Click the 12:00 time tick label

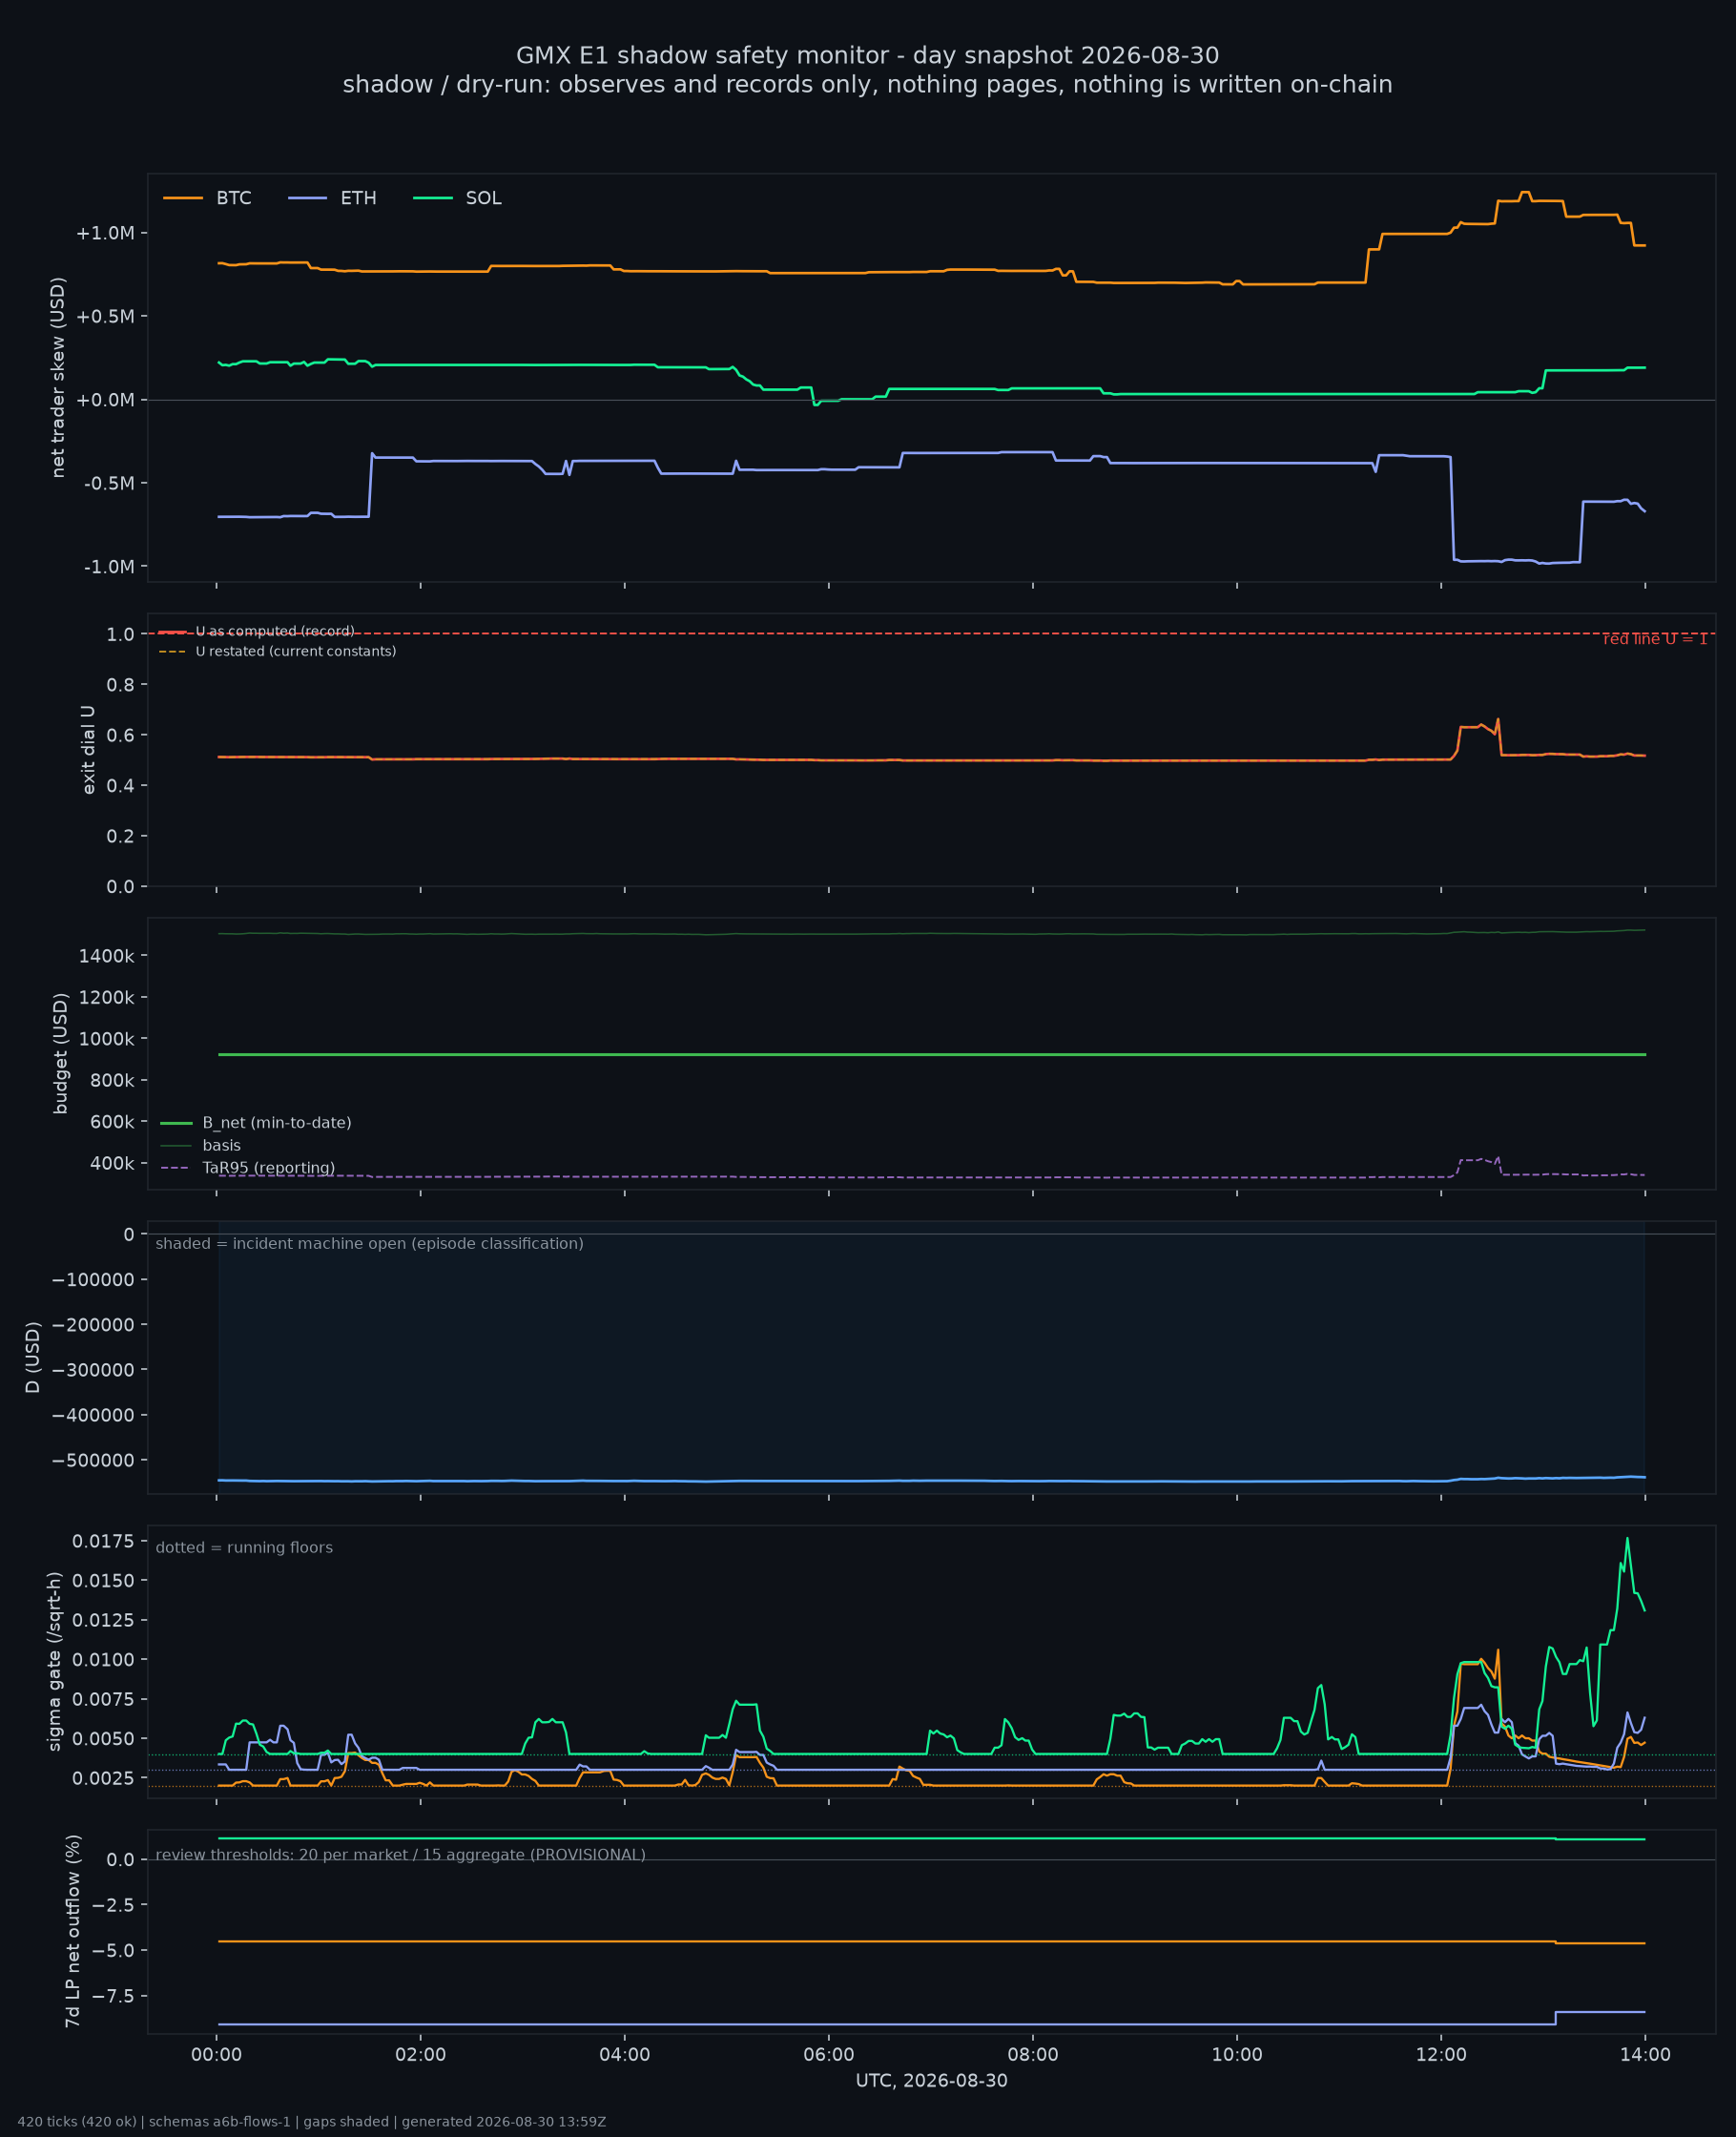coord(1441,2055)
